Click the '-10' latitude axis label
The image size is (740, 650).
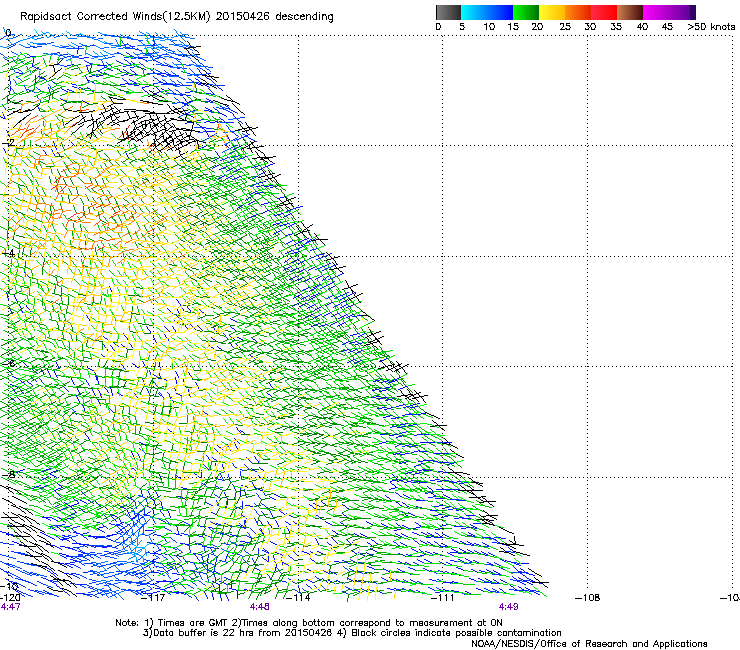(x=10, y=586)
